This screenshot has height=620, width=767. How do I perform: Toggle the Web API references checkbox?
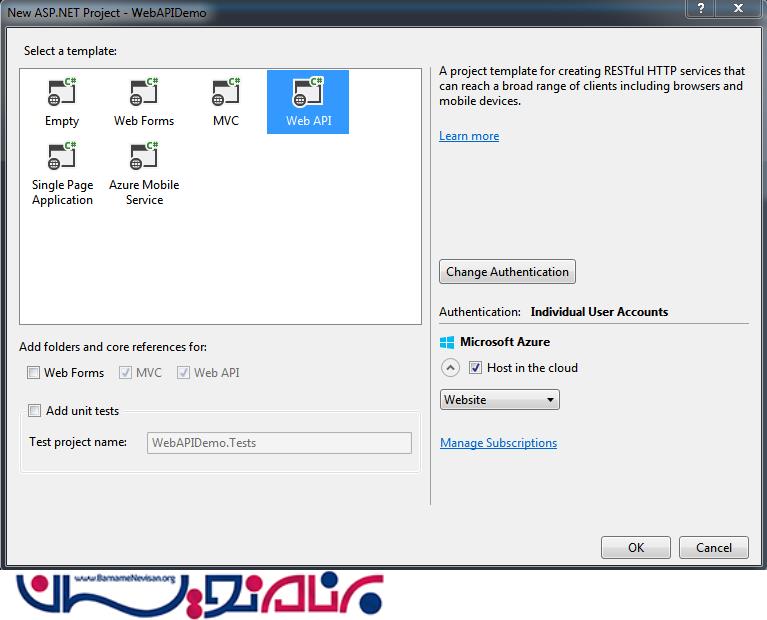tap(183, 373)
